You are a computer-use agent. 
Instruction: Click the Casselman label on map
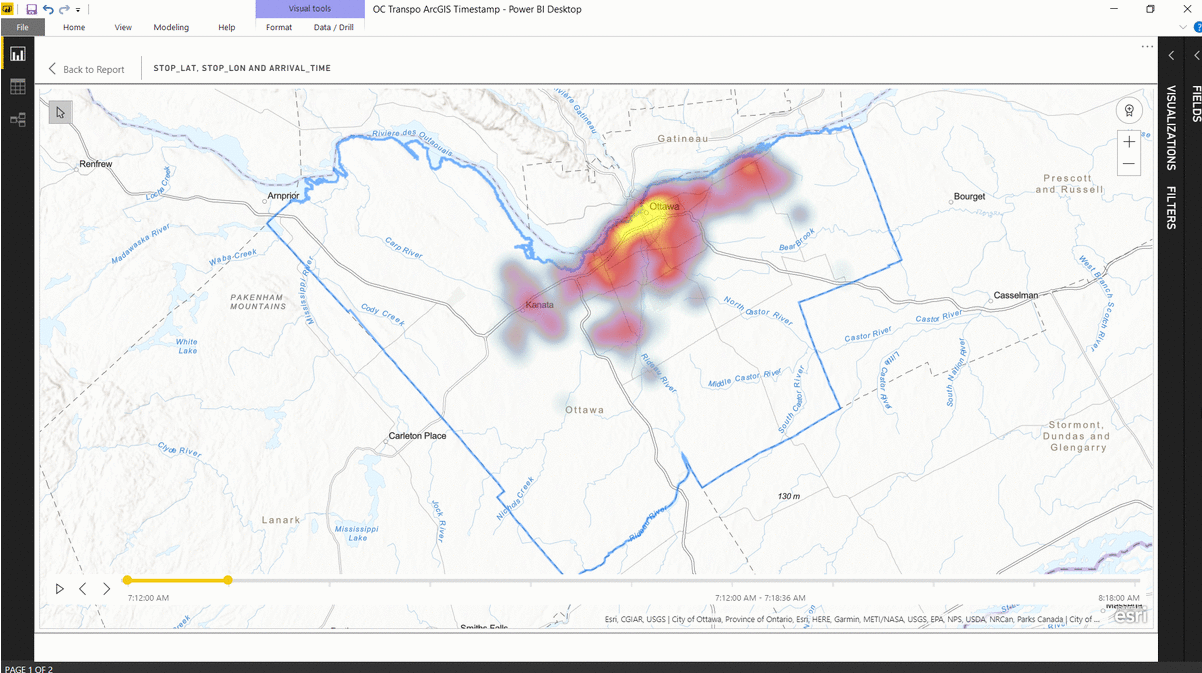(x=1015, y=295)
